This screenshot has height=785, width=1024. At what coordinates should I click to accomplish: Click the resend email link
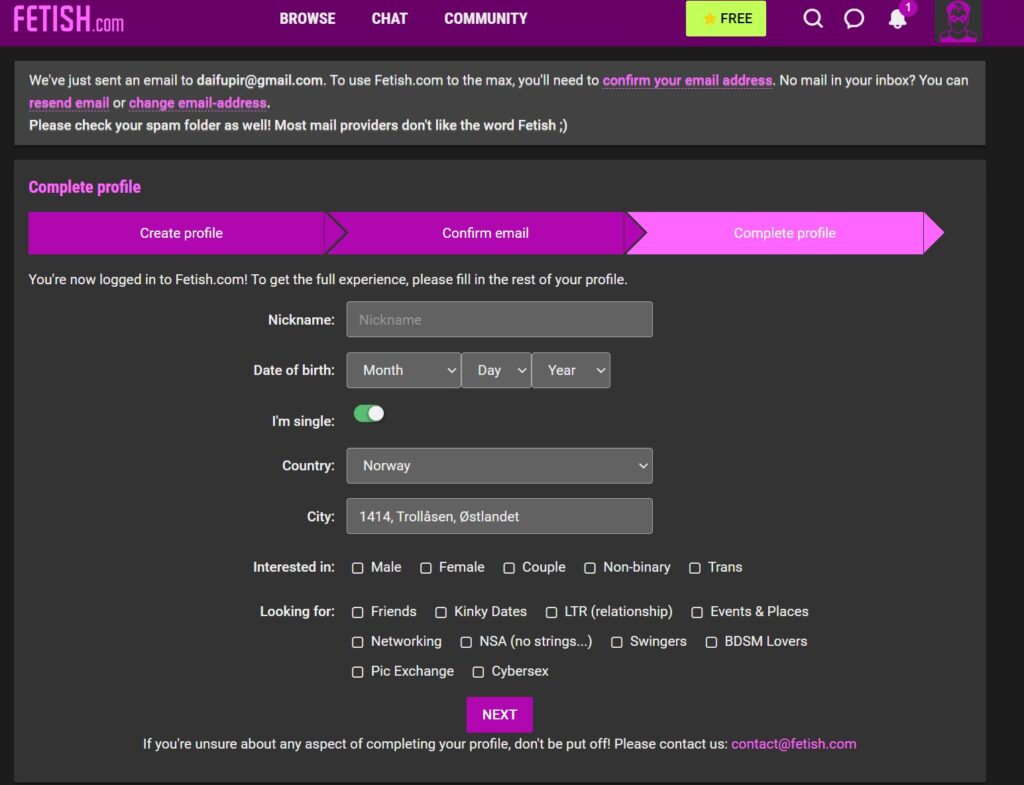pos(69,103)
